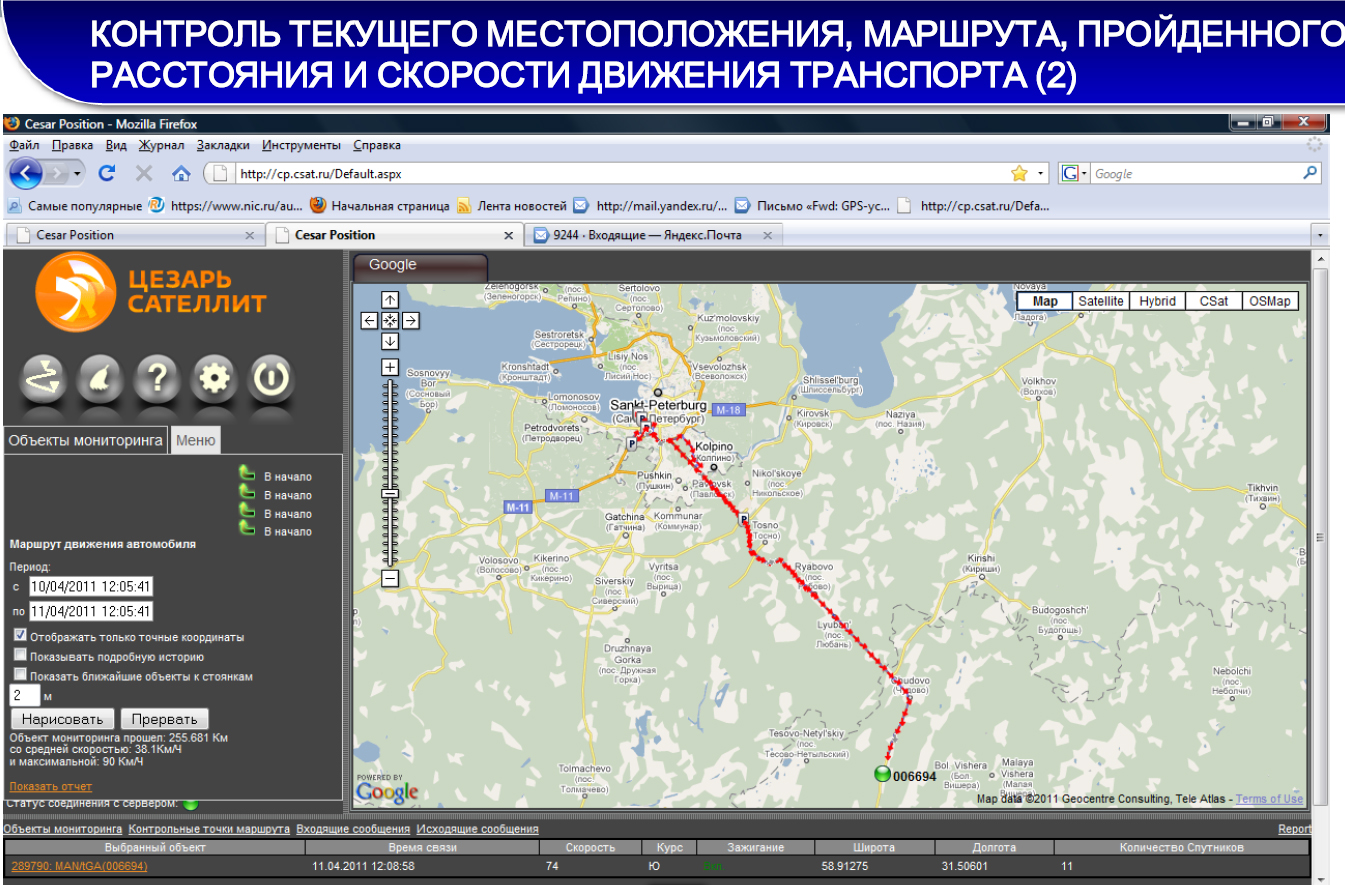This screenshot has height=885, width=1345.
Task: Click the power logout icon button
Action: tap(271, 379)
